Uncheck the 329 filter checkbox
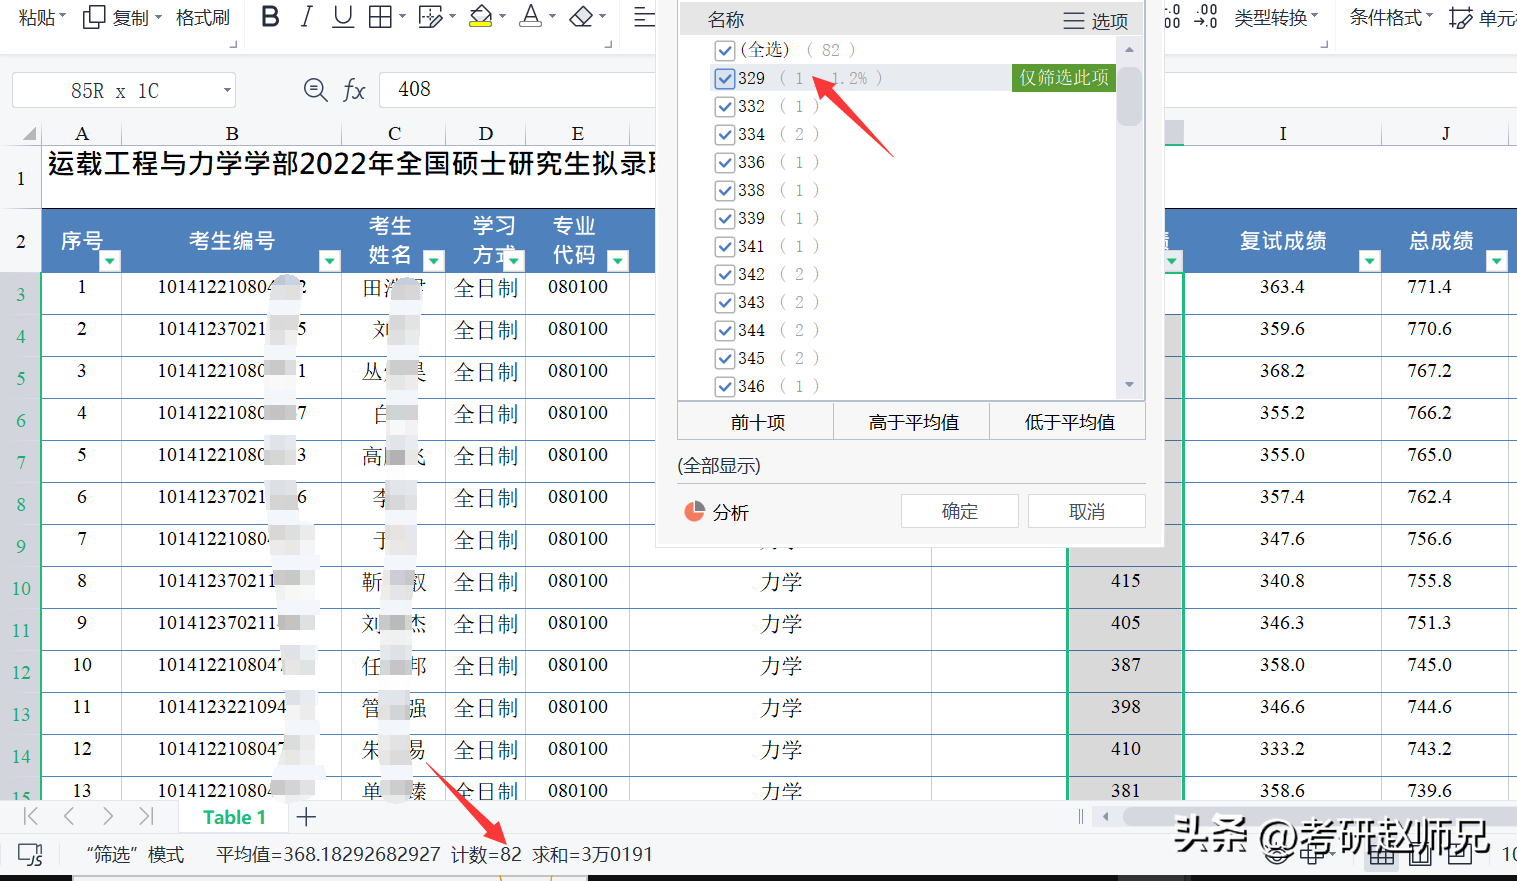This screenshot has height=881, width=1517. point(725,78)
